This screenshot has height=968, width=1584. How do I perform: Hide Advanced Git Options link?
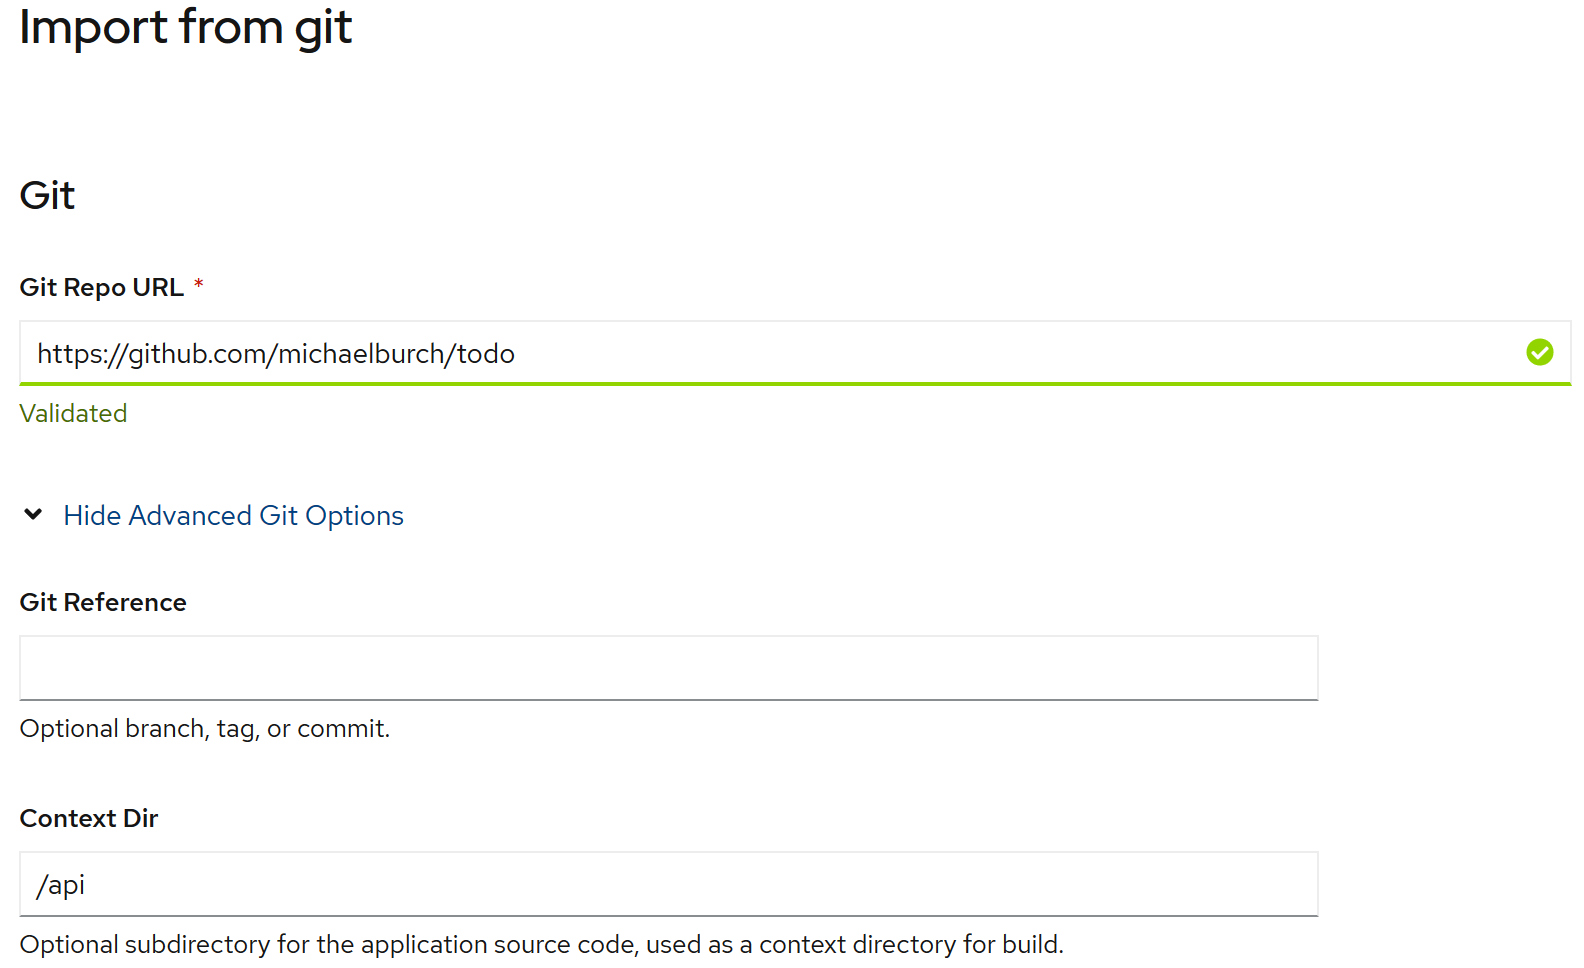click(233, 516)
